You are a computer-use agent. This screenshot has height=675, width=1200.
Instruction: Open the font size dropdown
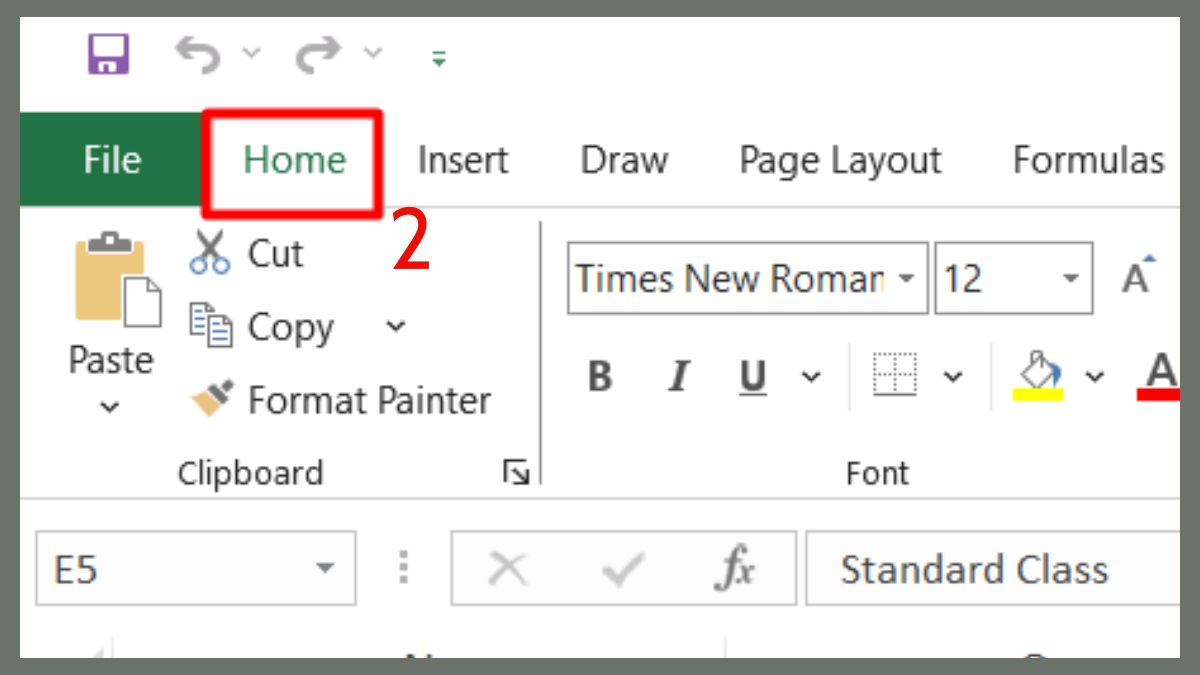tap(1072, 277)
